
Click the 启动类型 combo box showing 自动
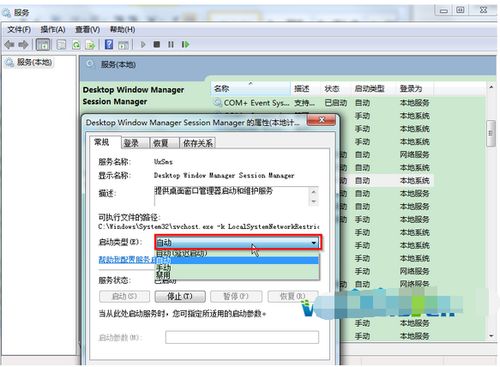[238, 243]
